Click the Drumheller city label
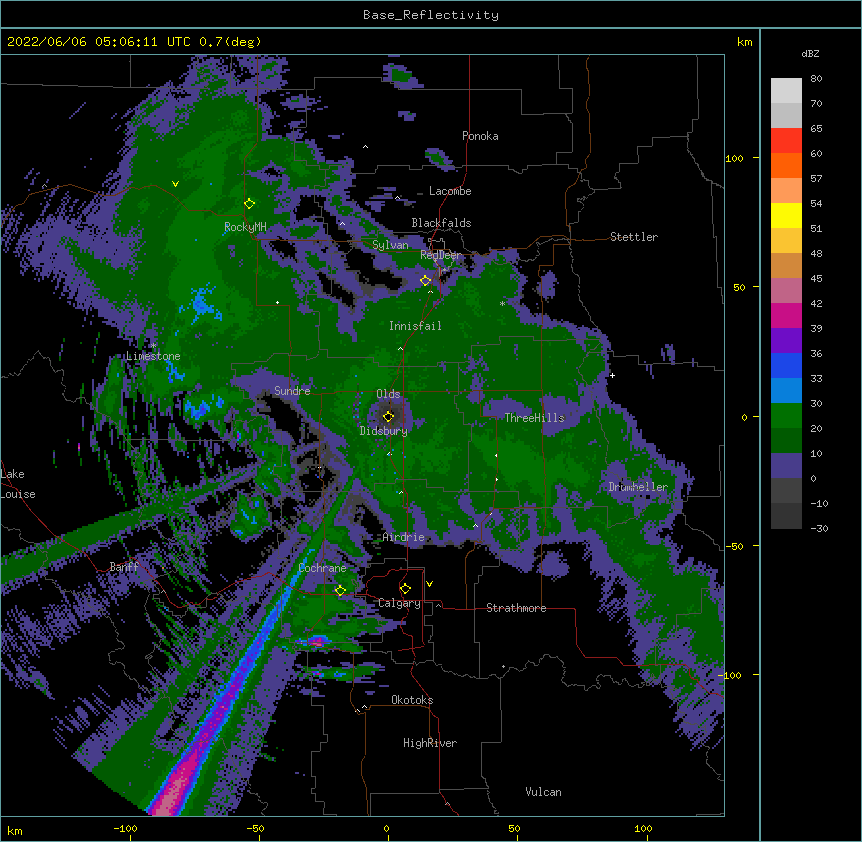The image size is (862, 842). pos(638,487)
